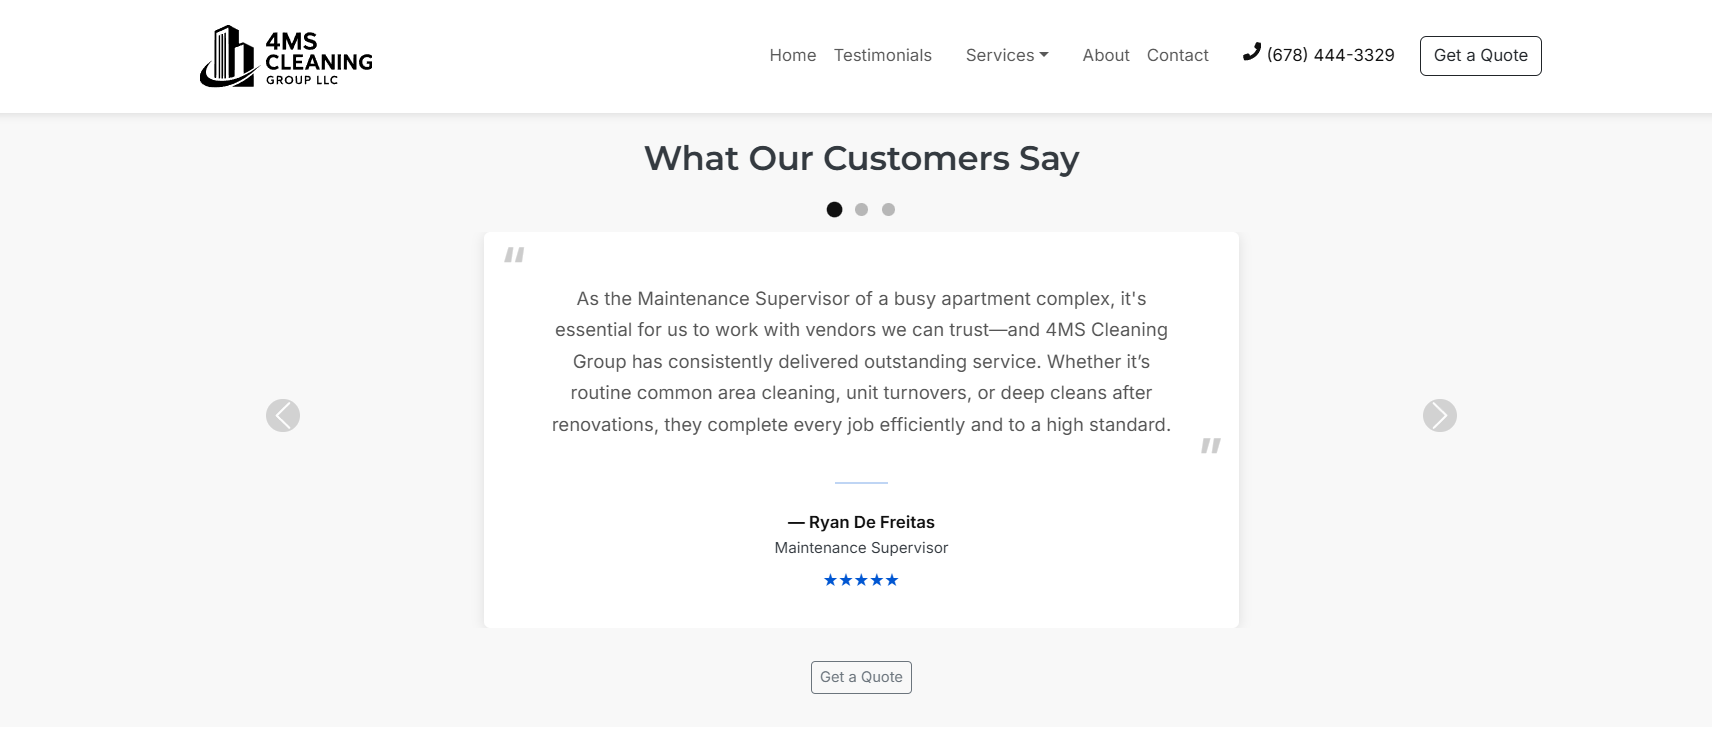This screenshot has height=751, width=1712.
Task: Select the first carousel dot
Action: tap(835, 209)
